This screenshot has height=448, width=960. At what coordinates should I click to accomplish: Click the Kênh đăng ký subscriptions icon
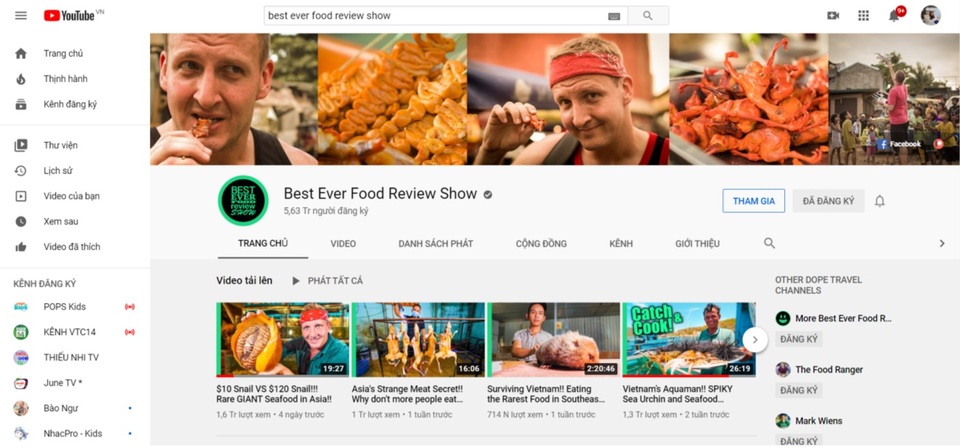click(21, 105)
